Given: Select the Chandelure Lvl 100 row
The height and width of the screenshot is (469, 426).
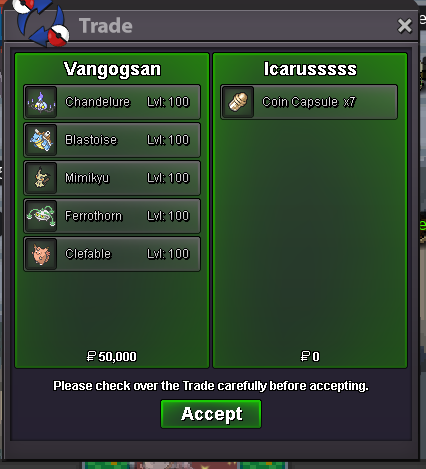Looking at the screenshot, I should (112, 102).
